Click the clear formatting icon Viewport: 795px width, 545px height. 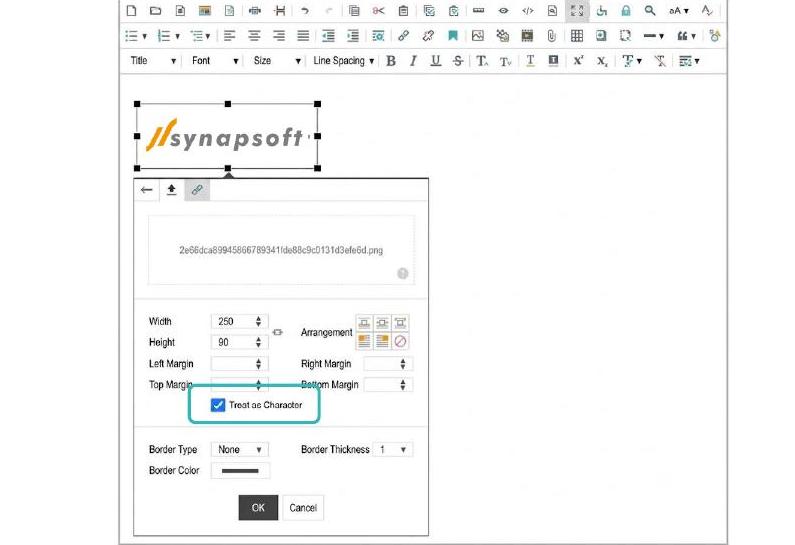tap(660, 61)
